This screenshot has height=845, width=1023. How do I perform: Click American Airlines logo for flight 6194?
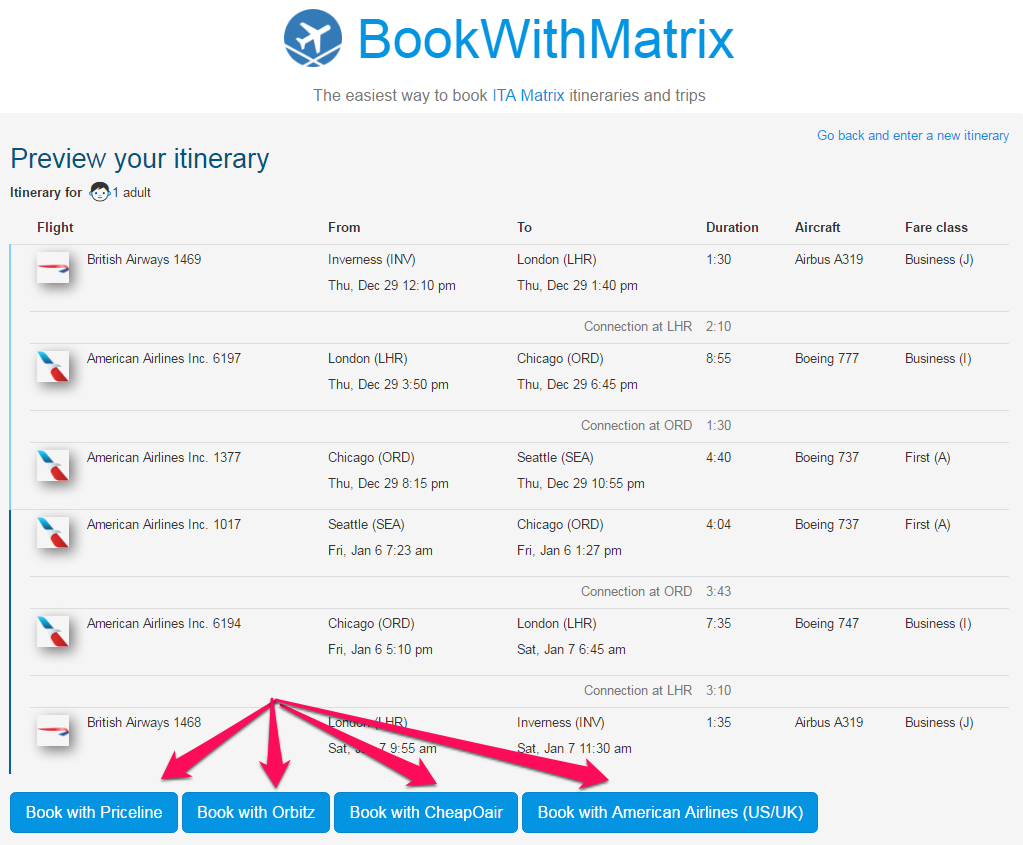53,632
